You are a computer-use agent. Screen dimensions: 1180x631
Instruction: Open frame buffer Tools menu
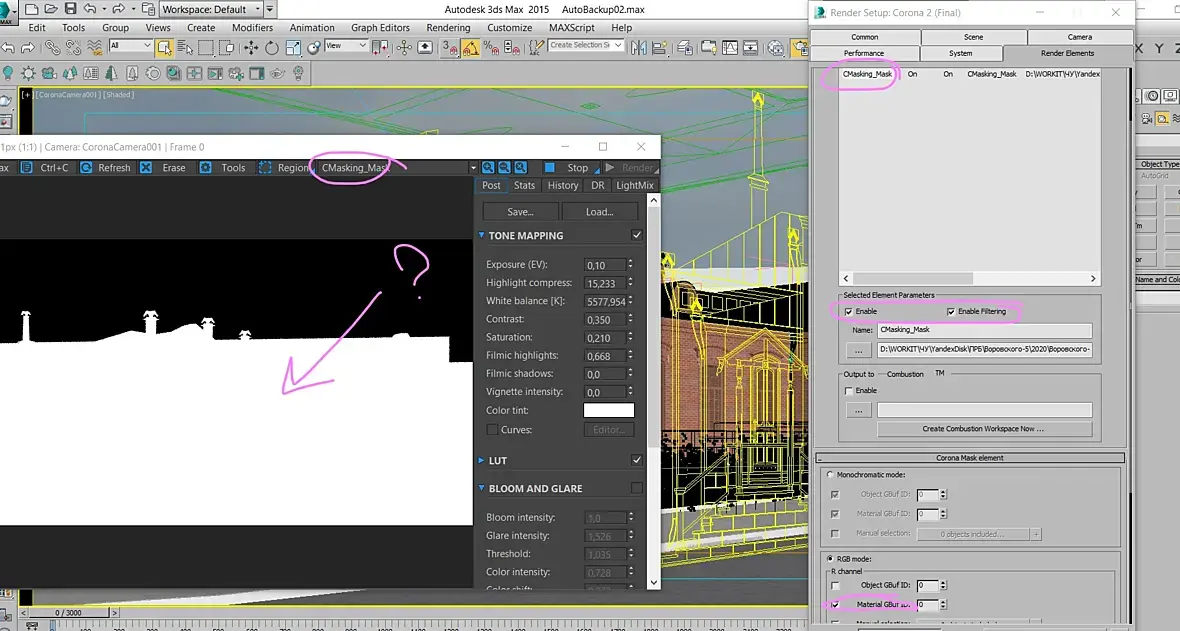click(223, 167)
